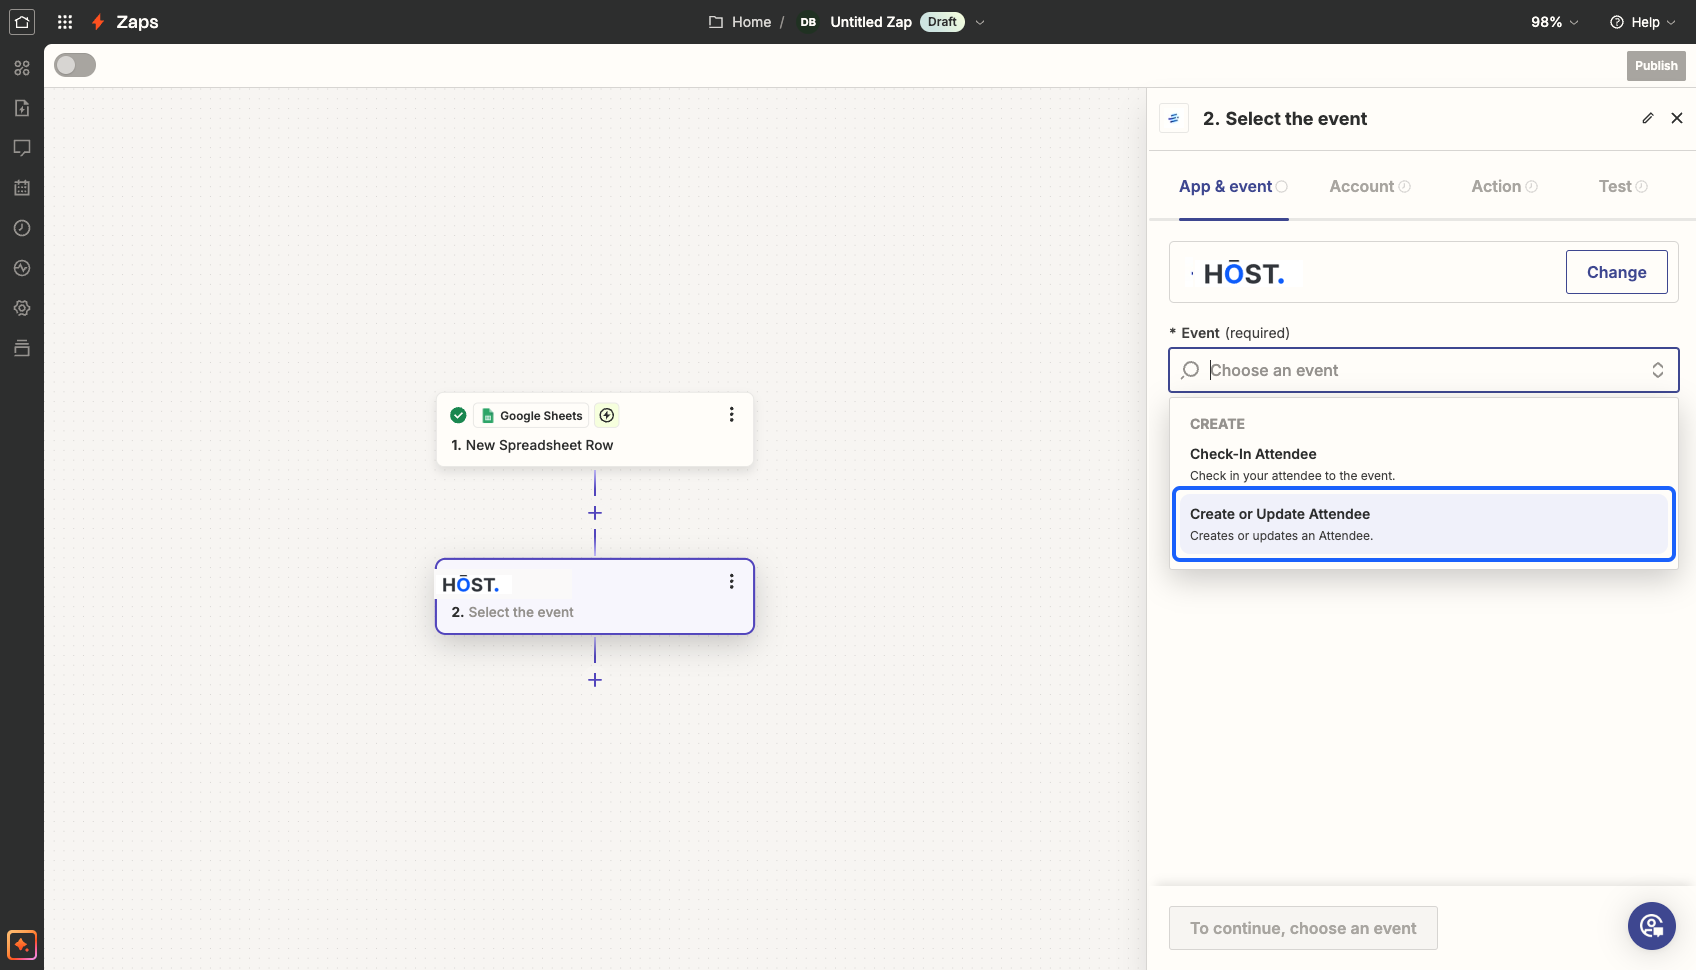Click the Help question mark icon
1696x970 pixels.
1617,22
